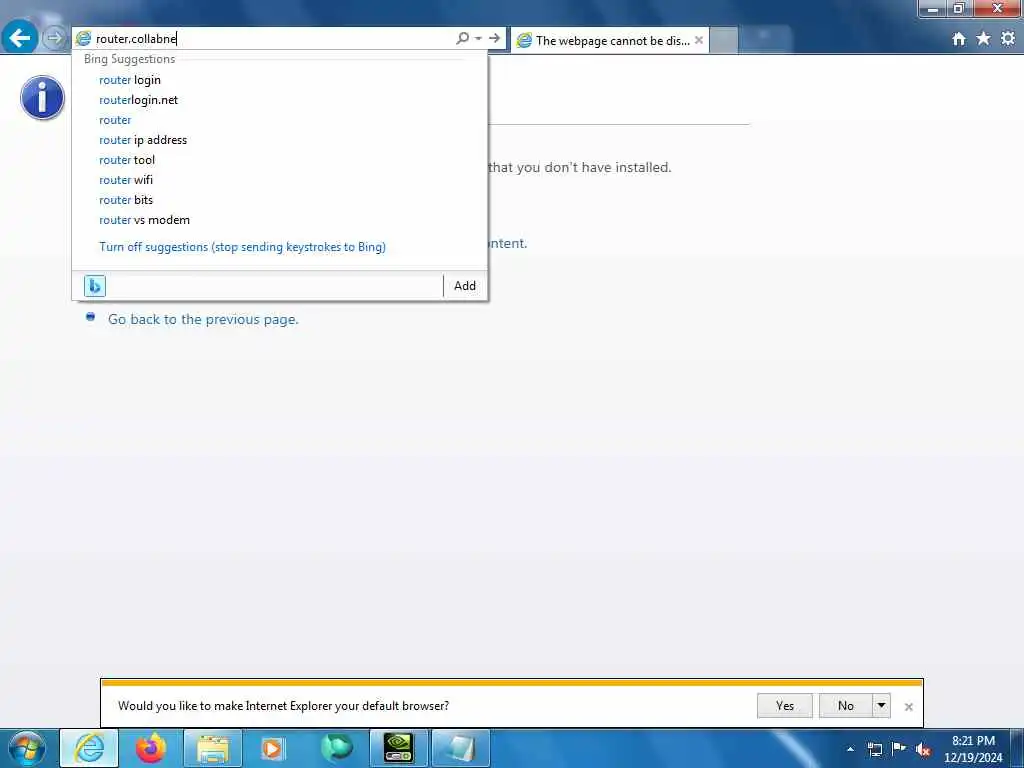Open the Windows Start menu

27,748
